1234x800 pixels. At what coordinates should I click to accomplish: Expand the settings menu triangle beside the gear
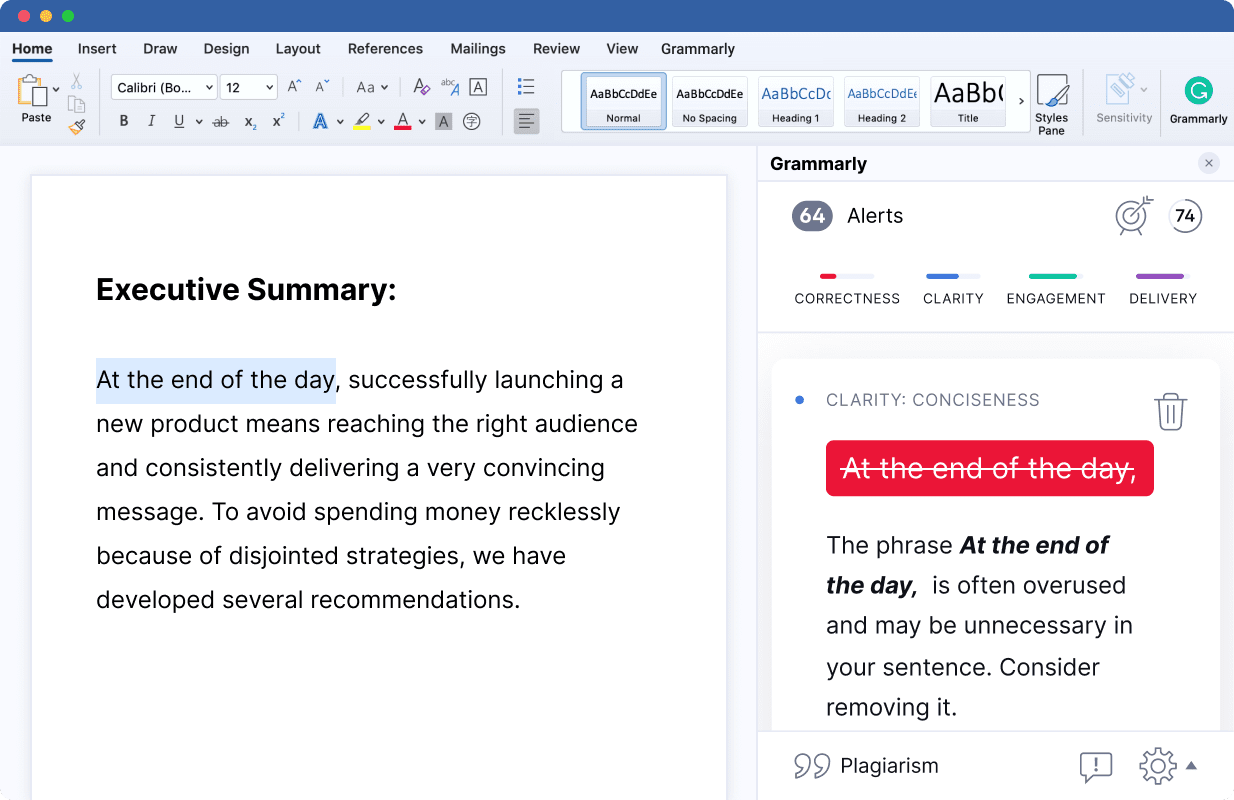(x=1191, y=766)
